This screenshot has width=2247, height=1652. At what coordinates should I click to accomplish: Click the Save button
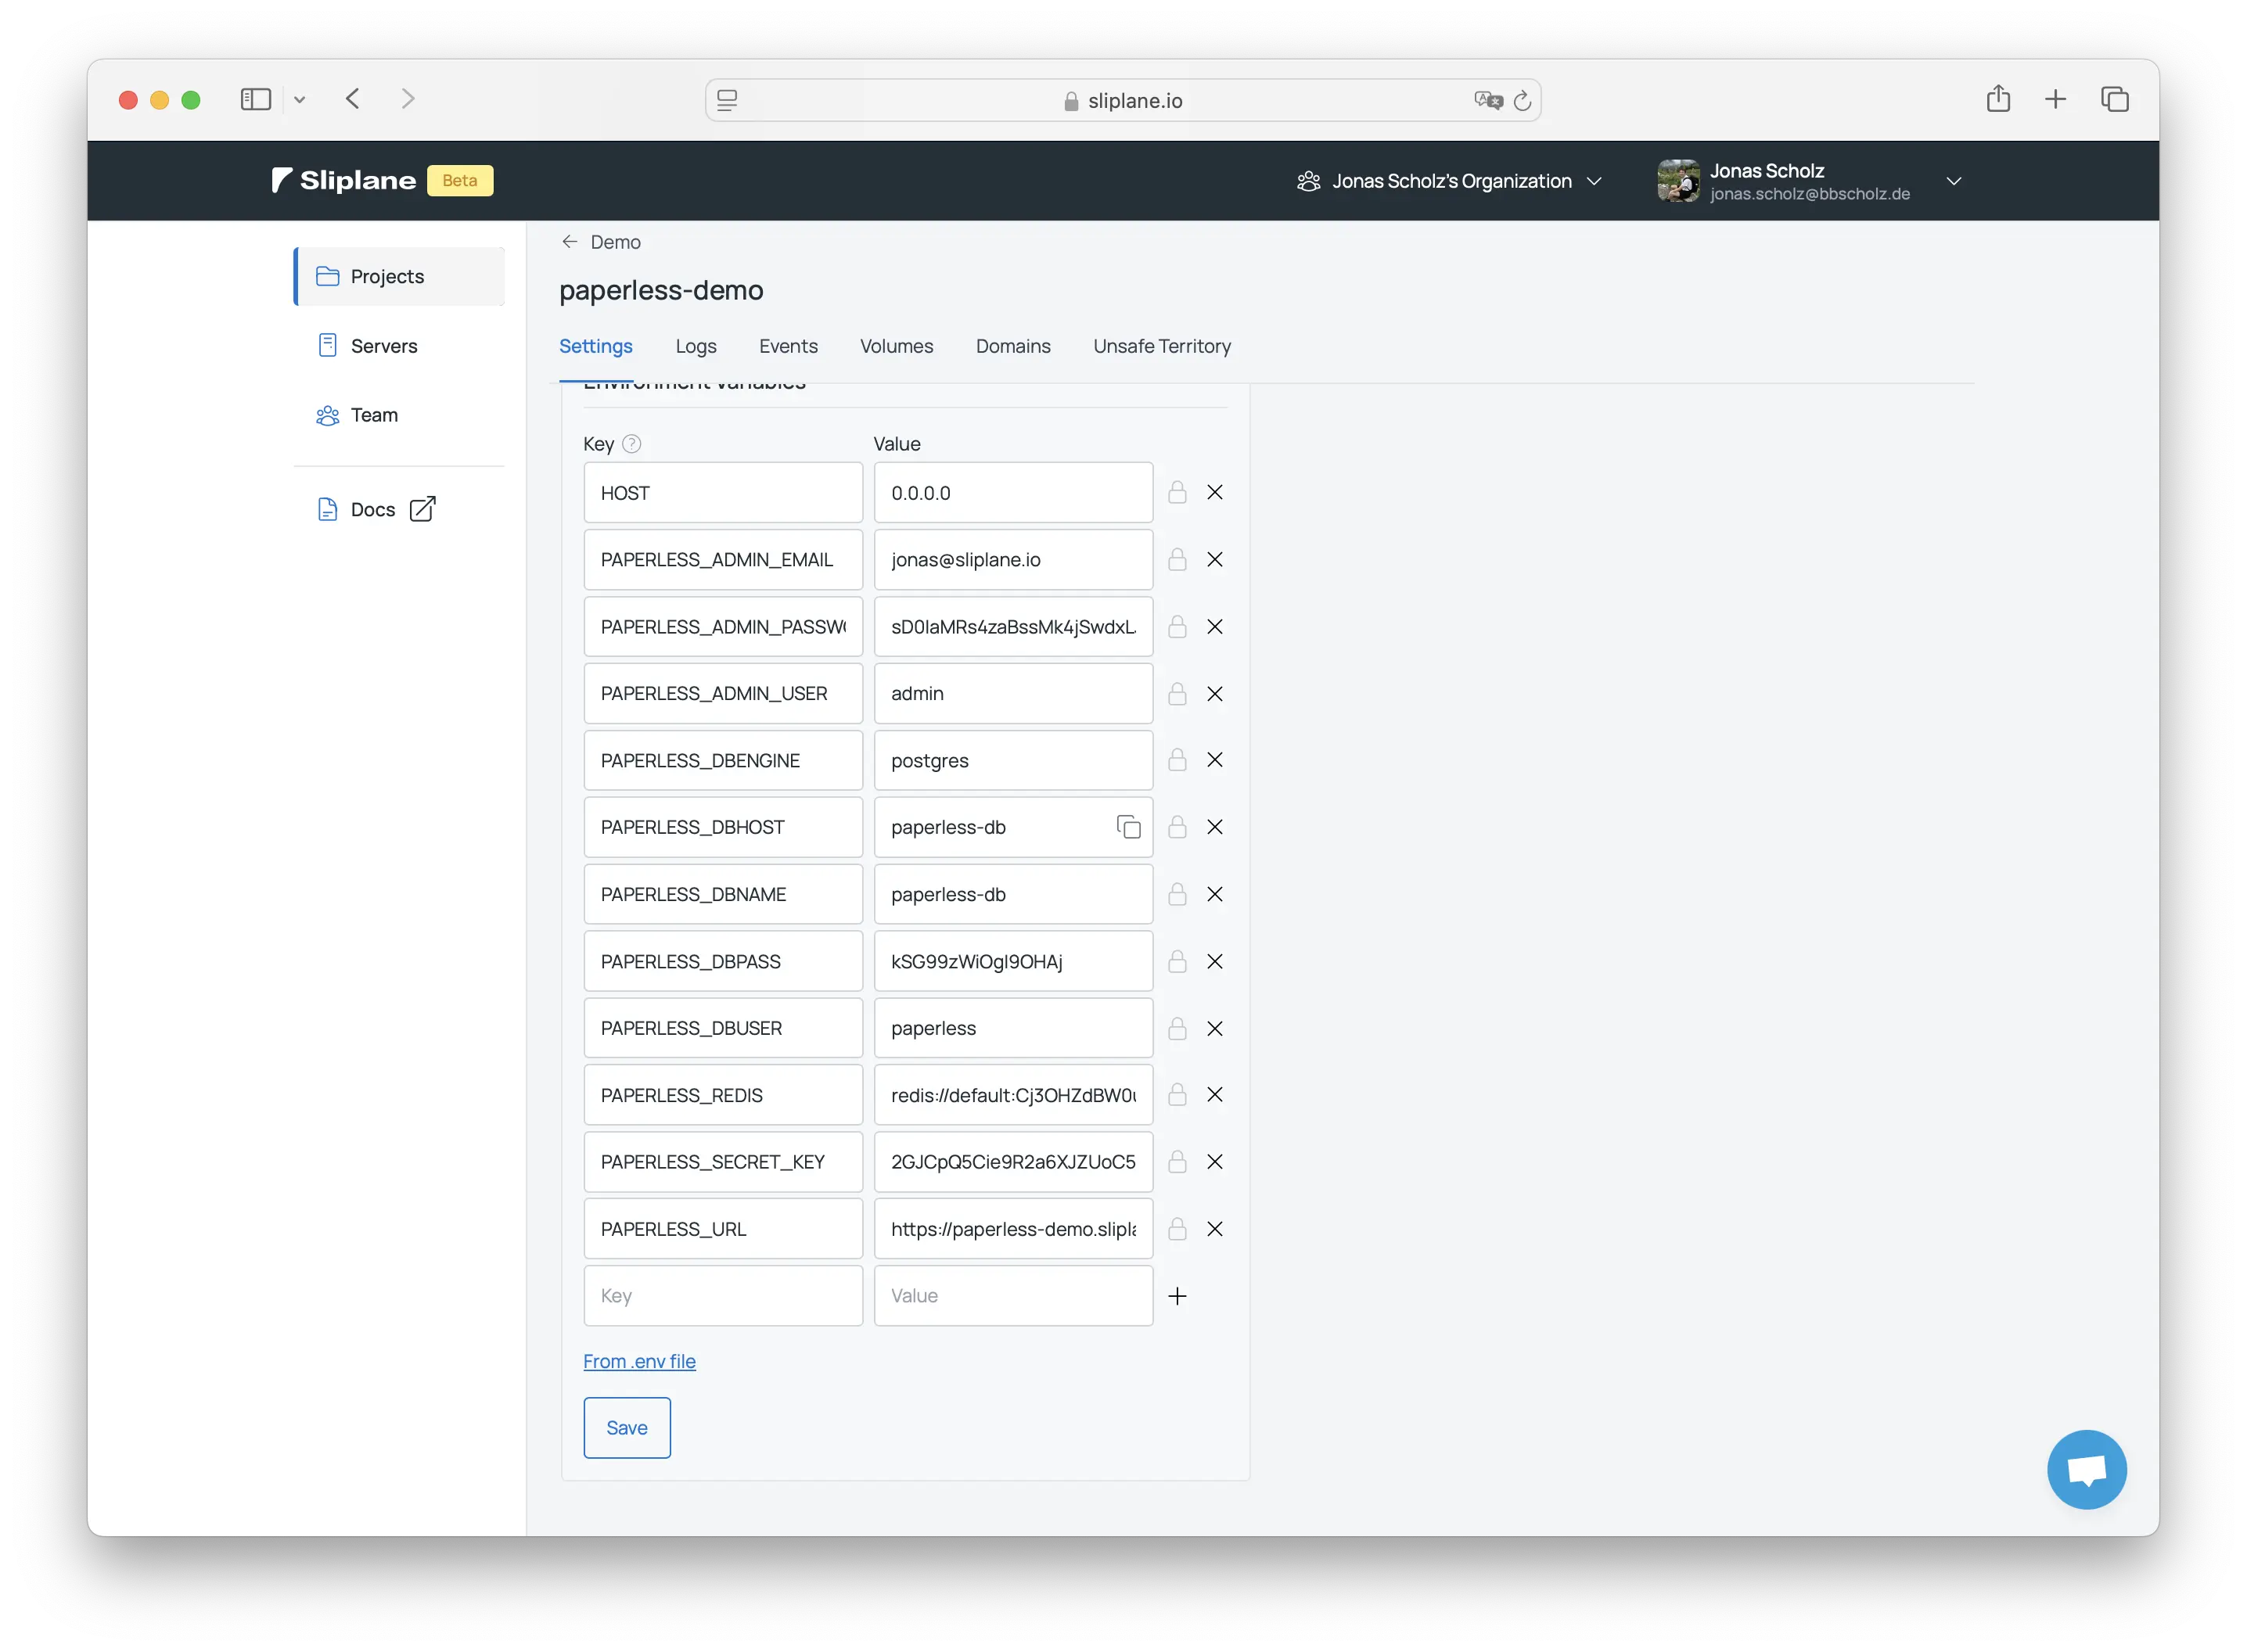(626, 1427)
